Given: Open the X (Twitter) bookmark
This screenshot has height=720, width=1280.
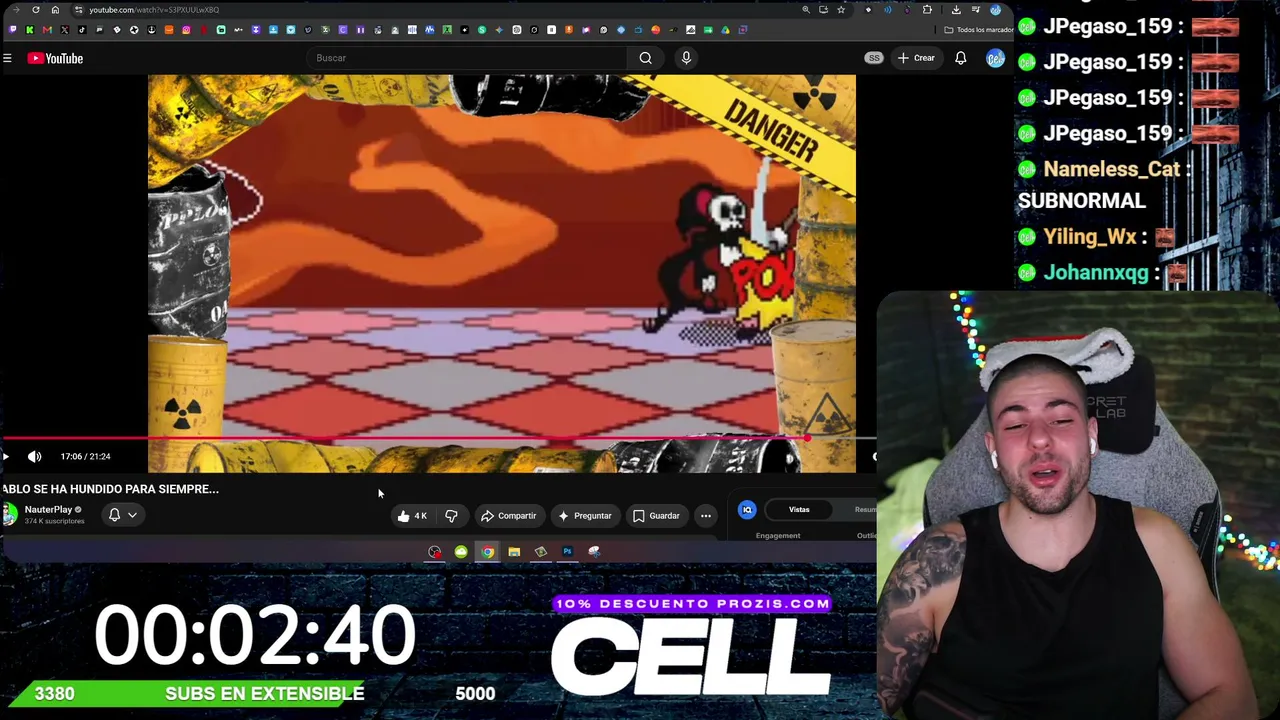Looking at the screenshot, I should pos(64,30).
